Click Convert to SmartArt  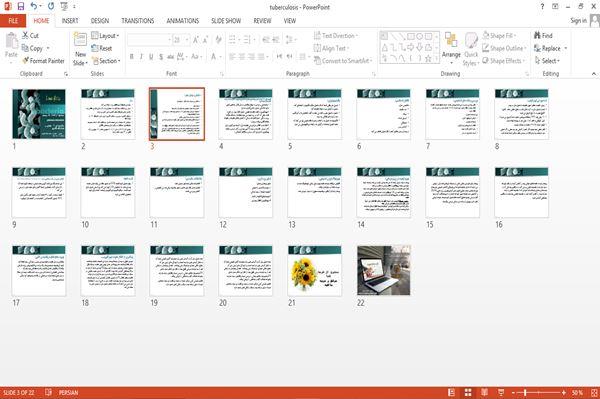click(x=342, y=61)
